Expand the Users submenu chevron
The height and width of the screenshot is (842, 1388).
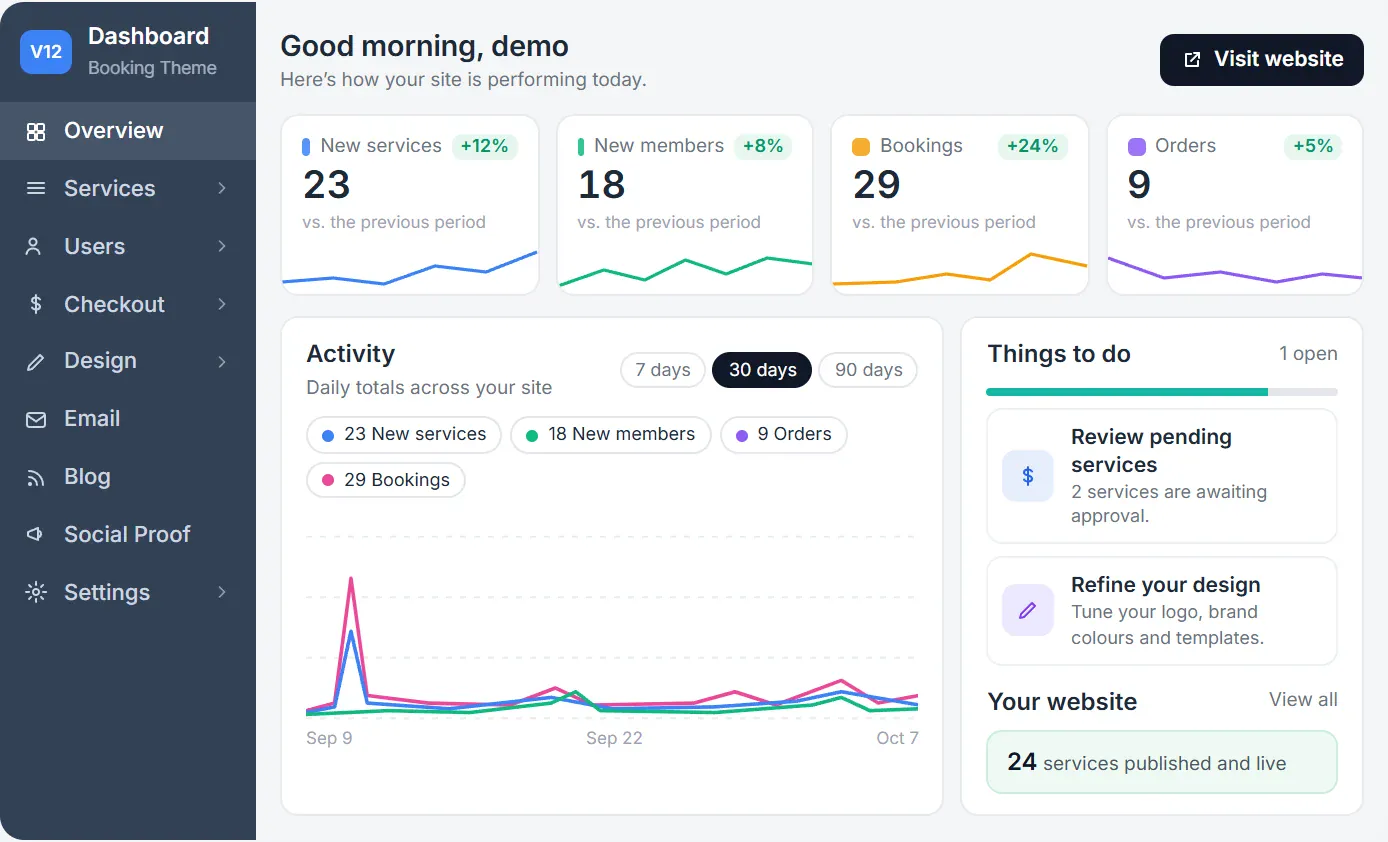222,246
